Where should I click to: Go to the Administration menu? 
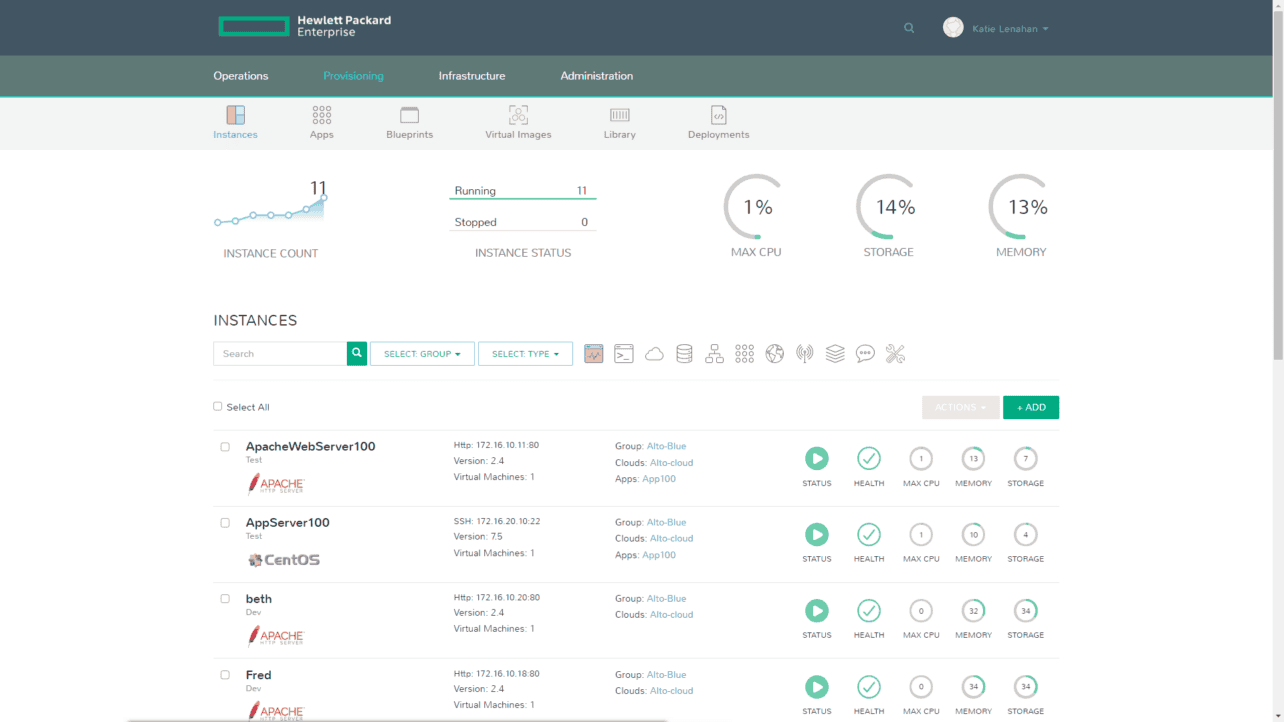coord(597,76)
